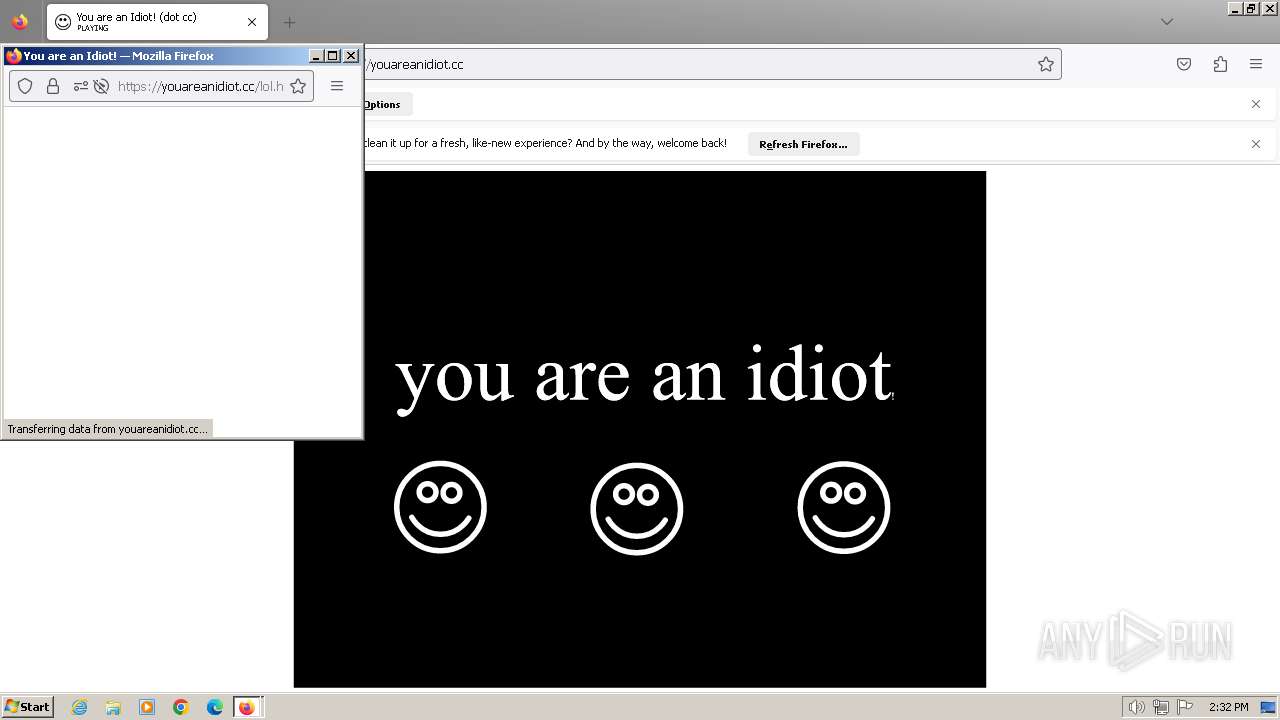Click the Firefox icon in popup titlebar
The width and height of the screenshot is (1280, 720).
[14, 56]
